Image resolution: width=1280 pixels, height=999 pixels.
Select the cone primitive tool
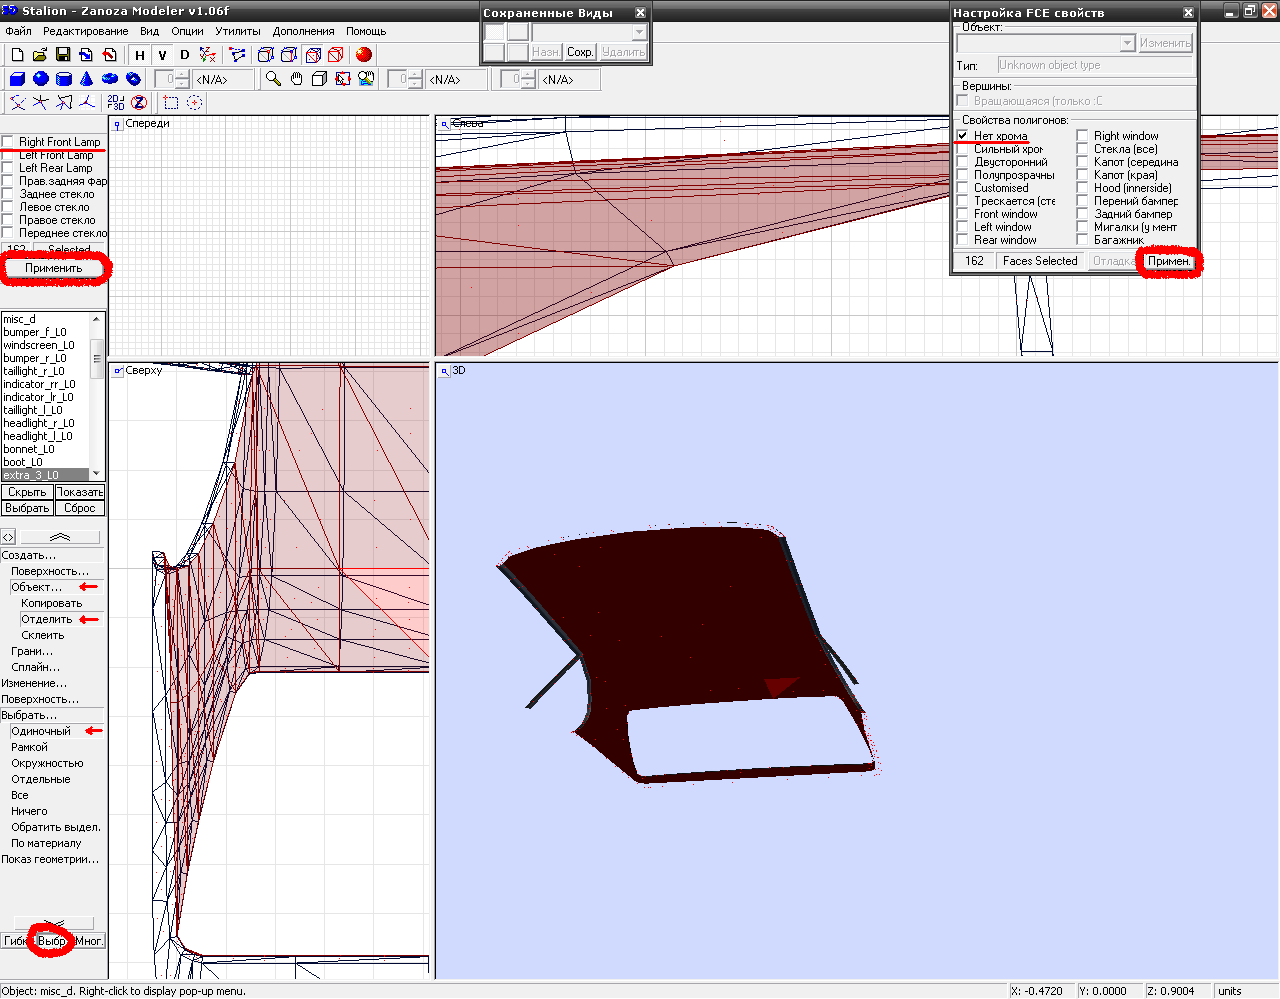tap(87, 79)
